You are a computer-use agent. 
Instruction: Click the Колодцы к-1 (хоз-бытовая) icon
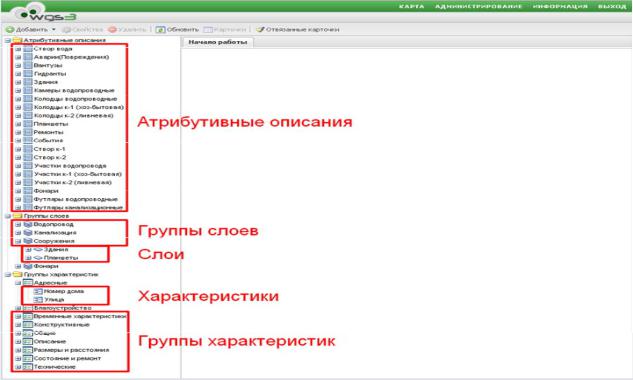(x=27, y=107)
